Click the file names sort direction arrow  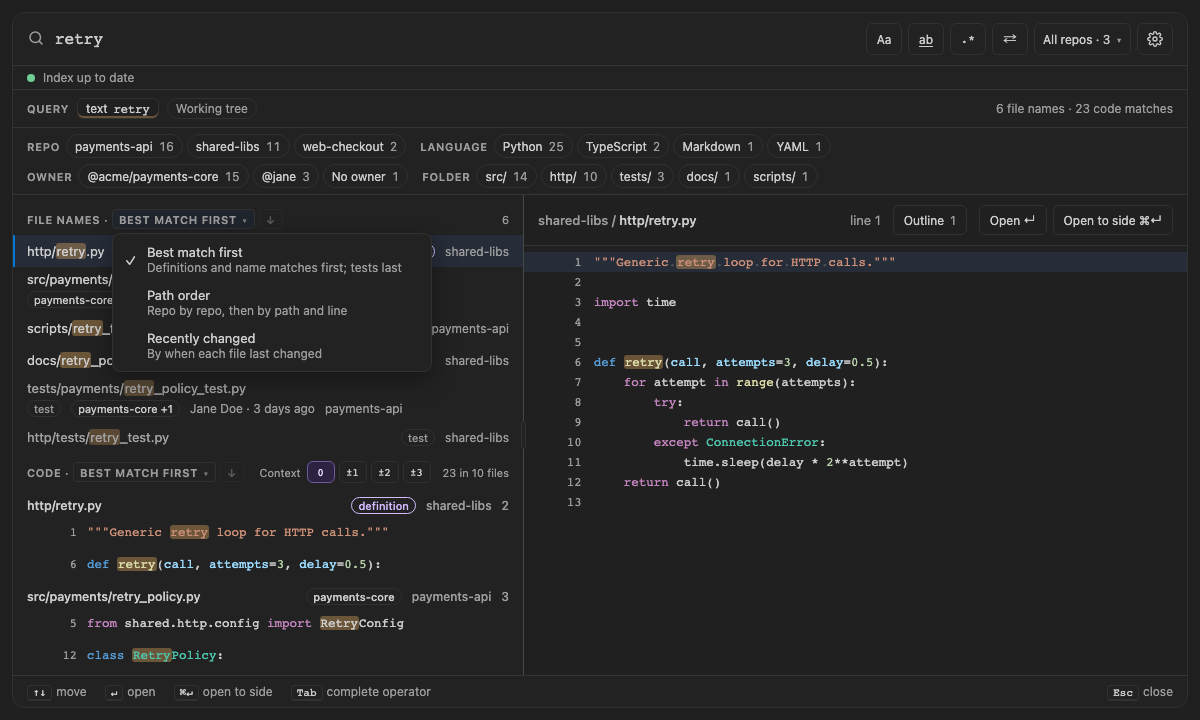pos(271,220)
